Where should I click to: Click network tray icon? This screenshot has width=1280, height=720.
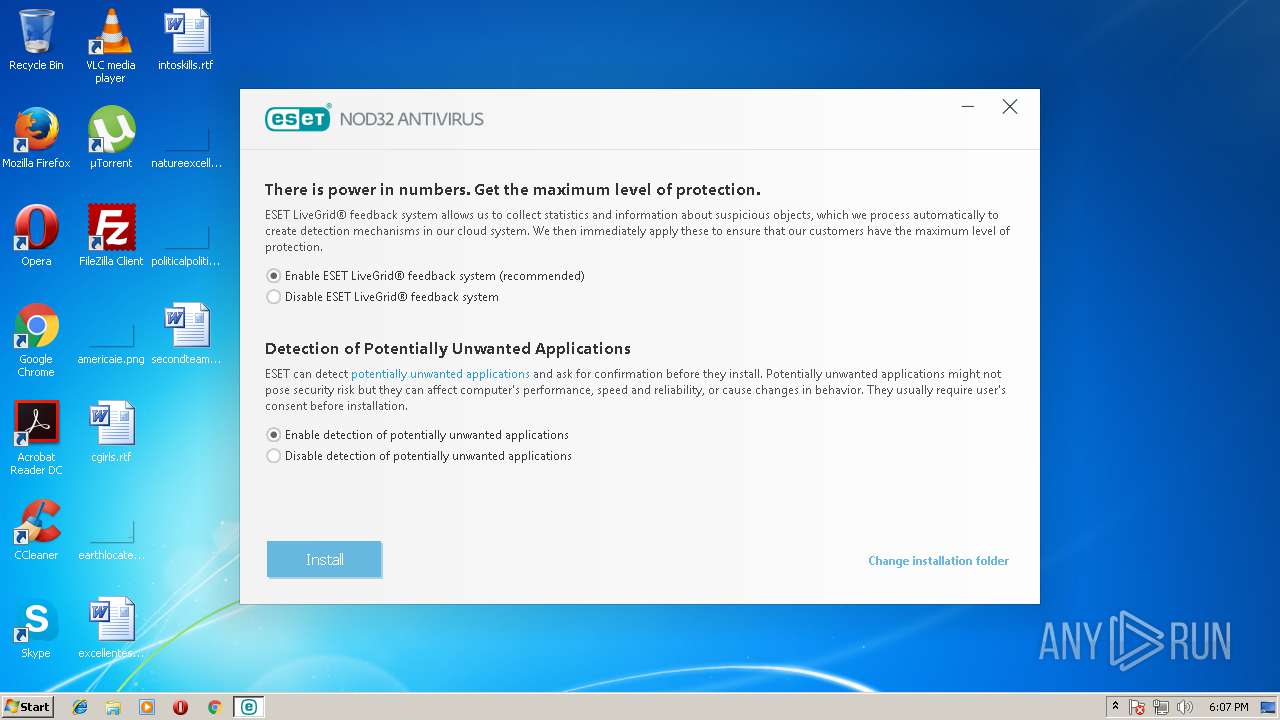(1161, 707)
